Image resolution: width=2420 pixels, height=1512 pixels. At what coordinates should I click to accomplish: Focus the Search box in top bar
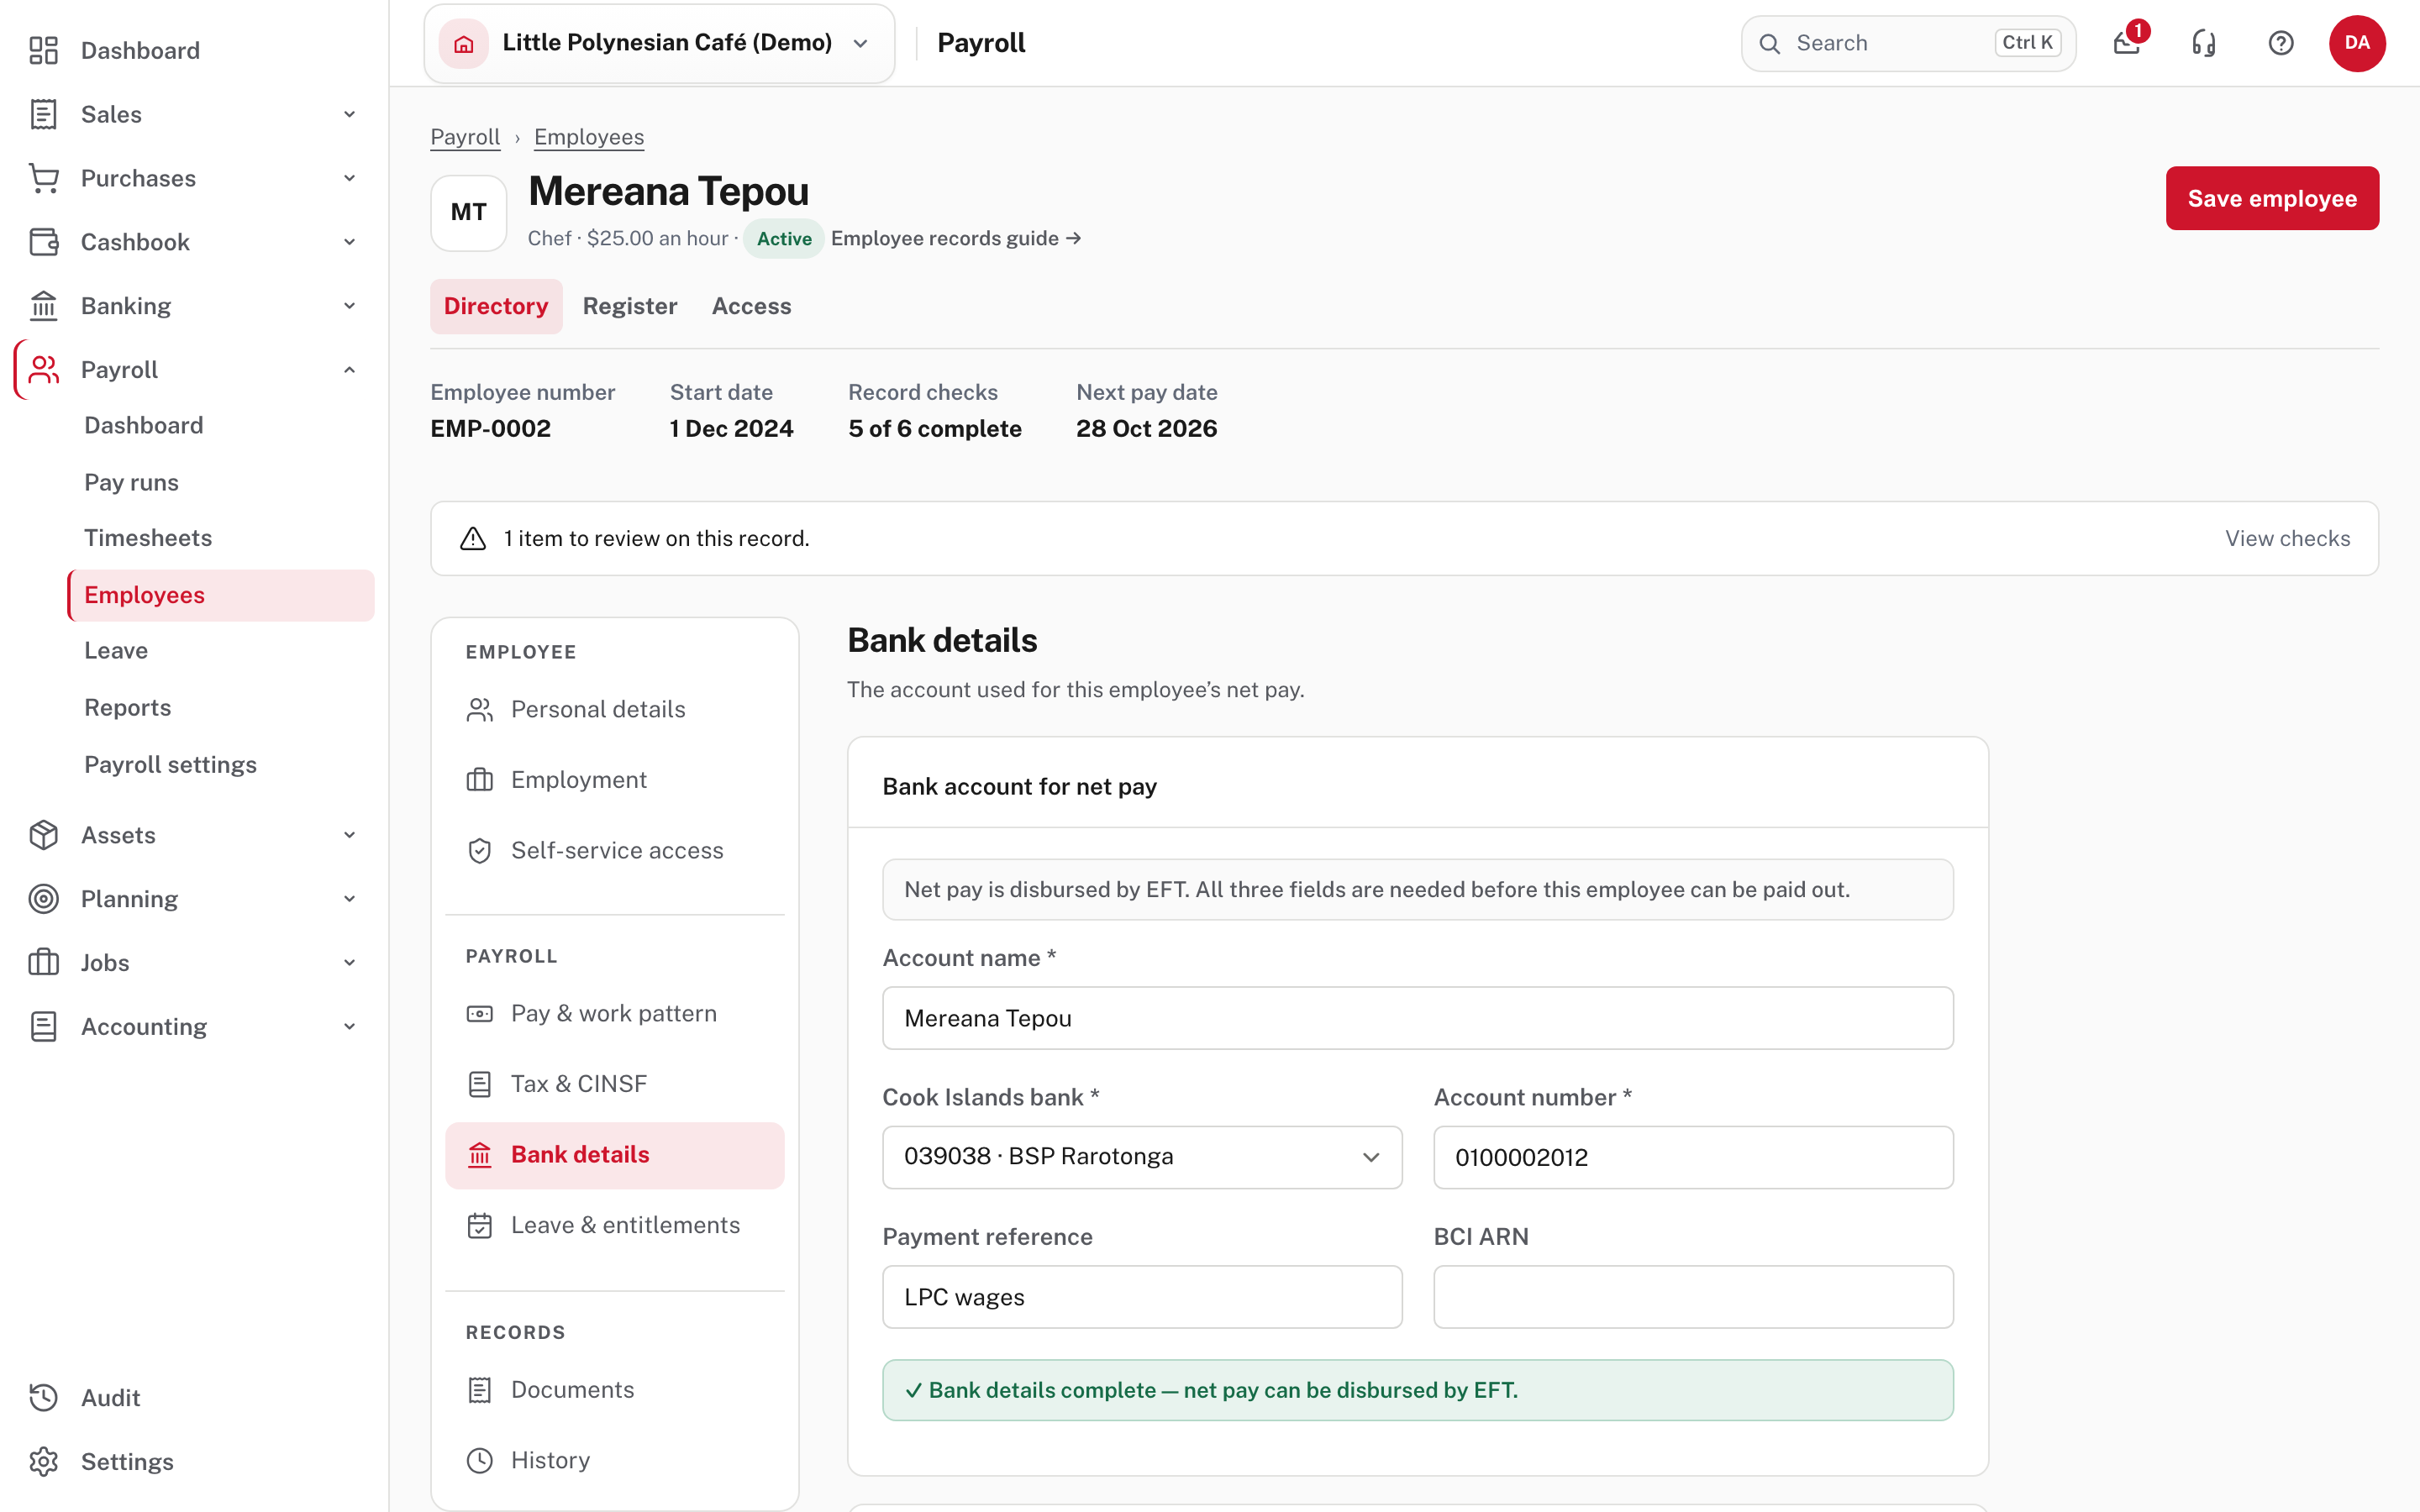click(x=1908, y=43)
